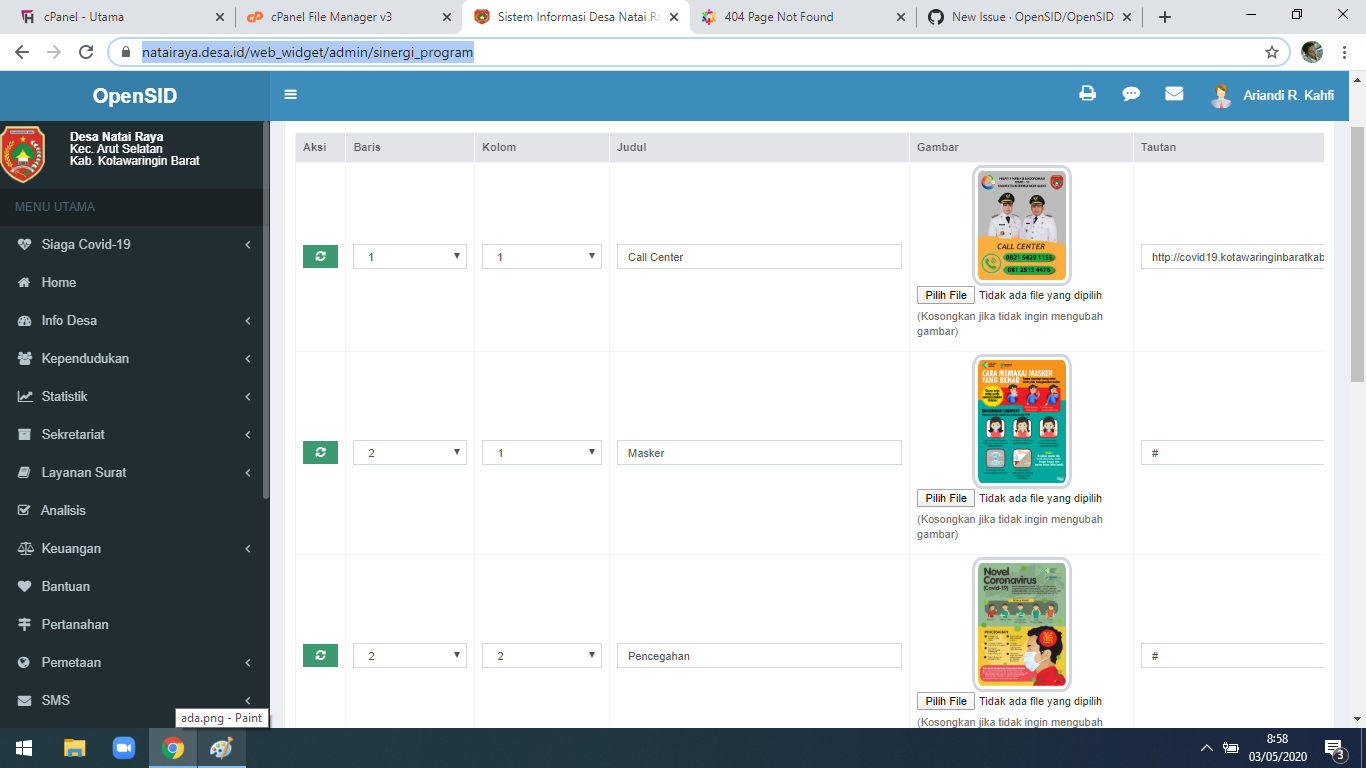Click the Call Center judul input field

coord(758,256)
